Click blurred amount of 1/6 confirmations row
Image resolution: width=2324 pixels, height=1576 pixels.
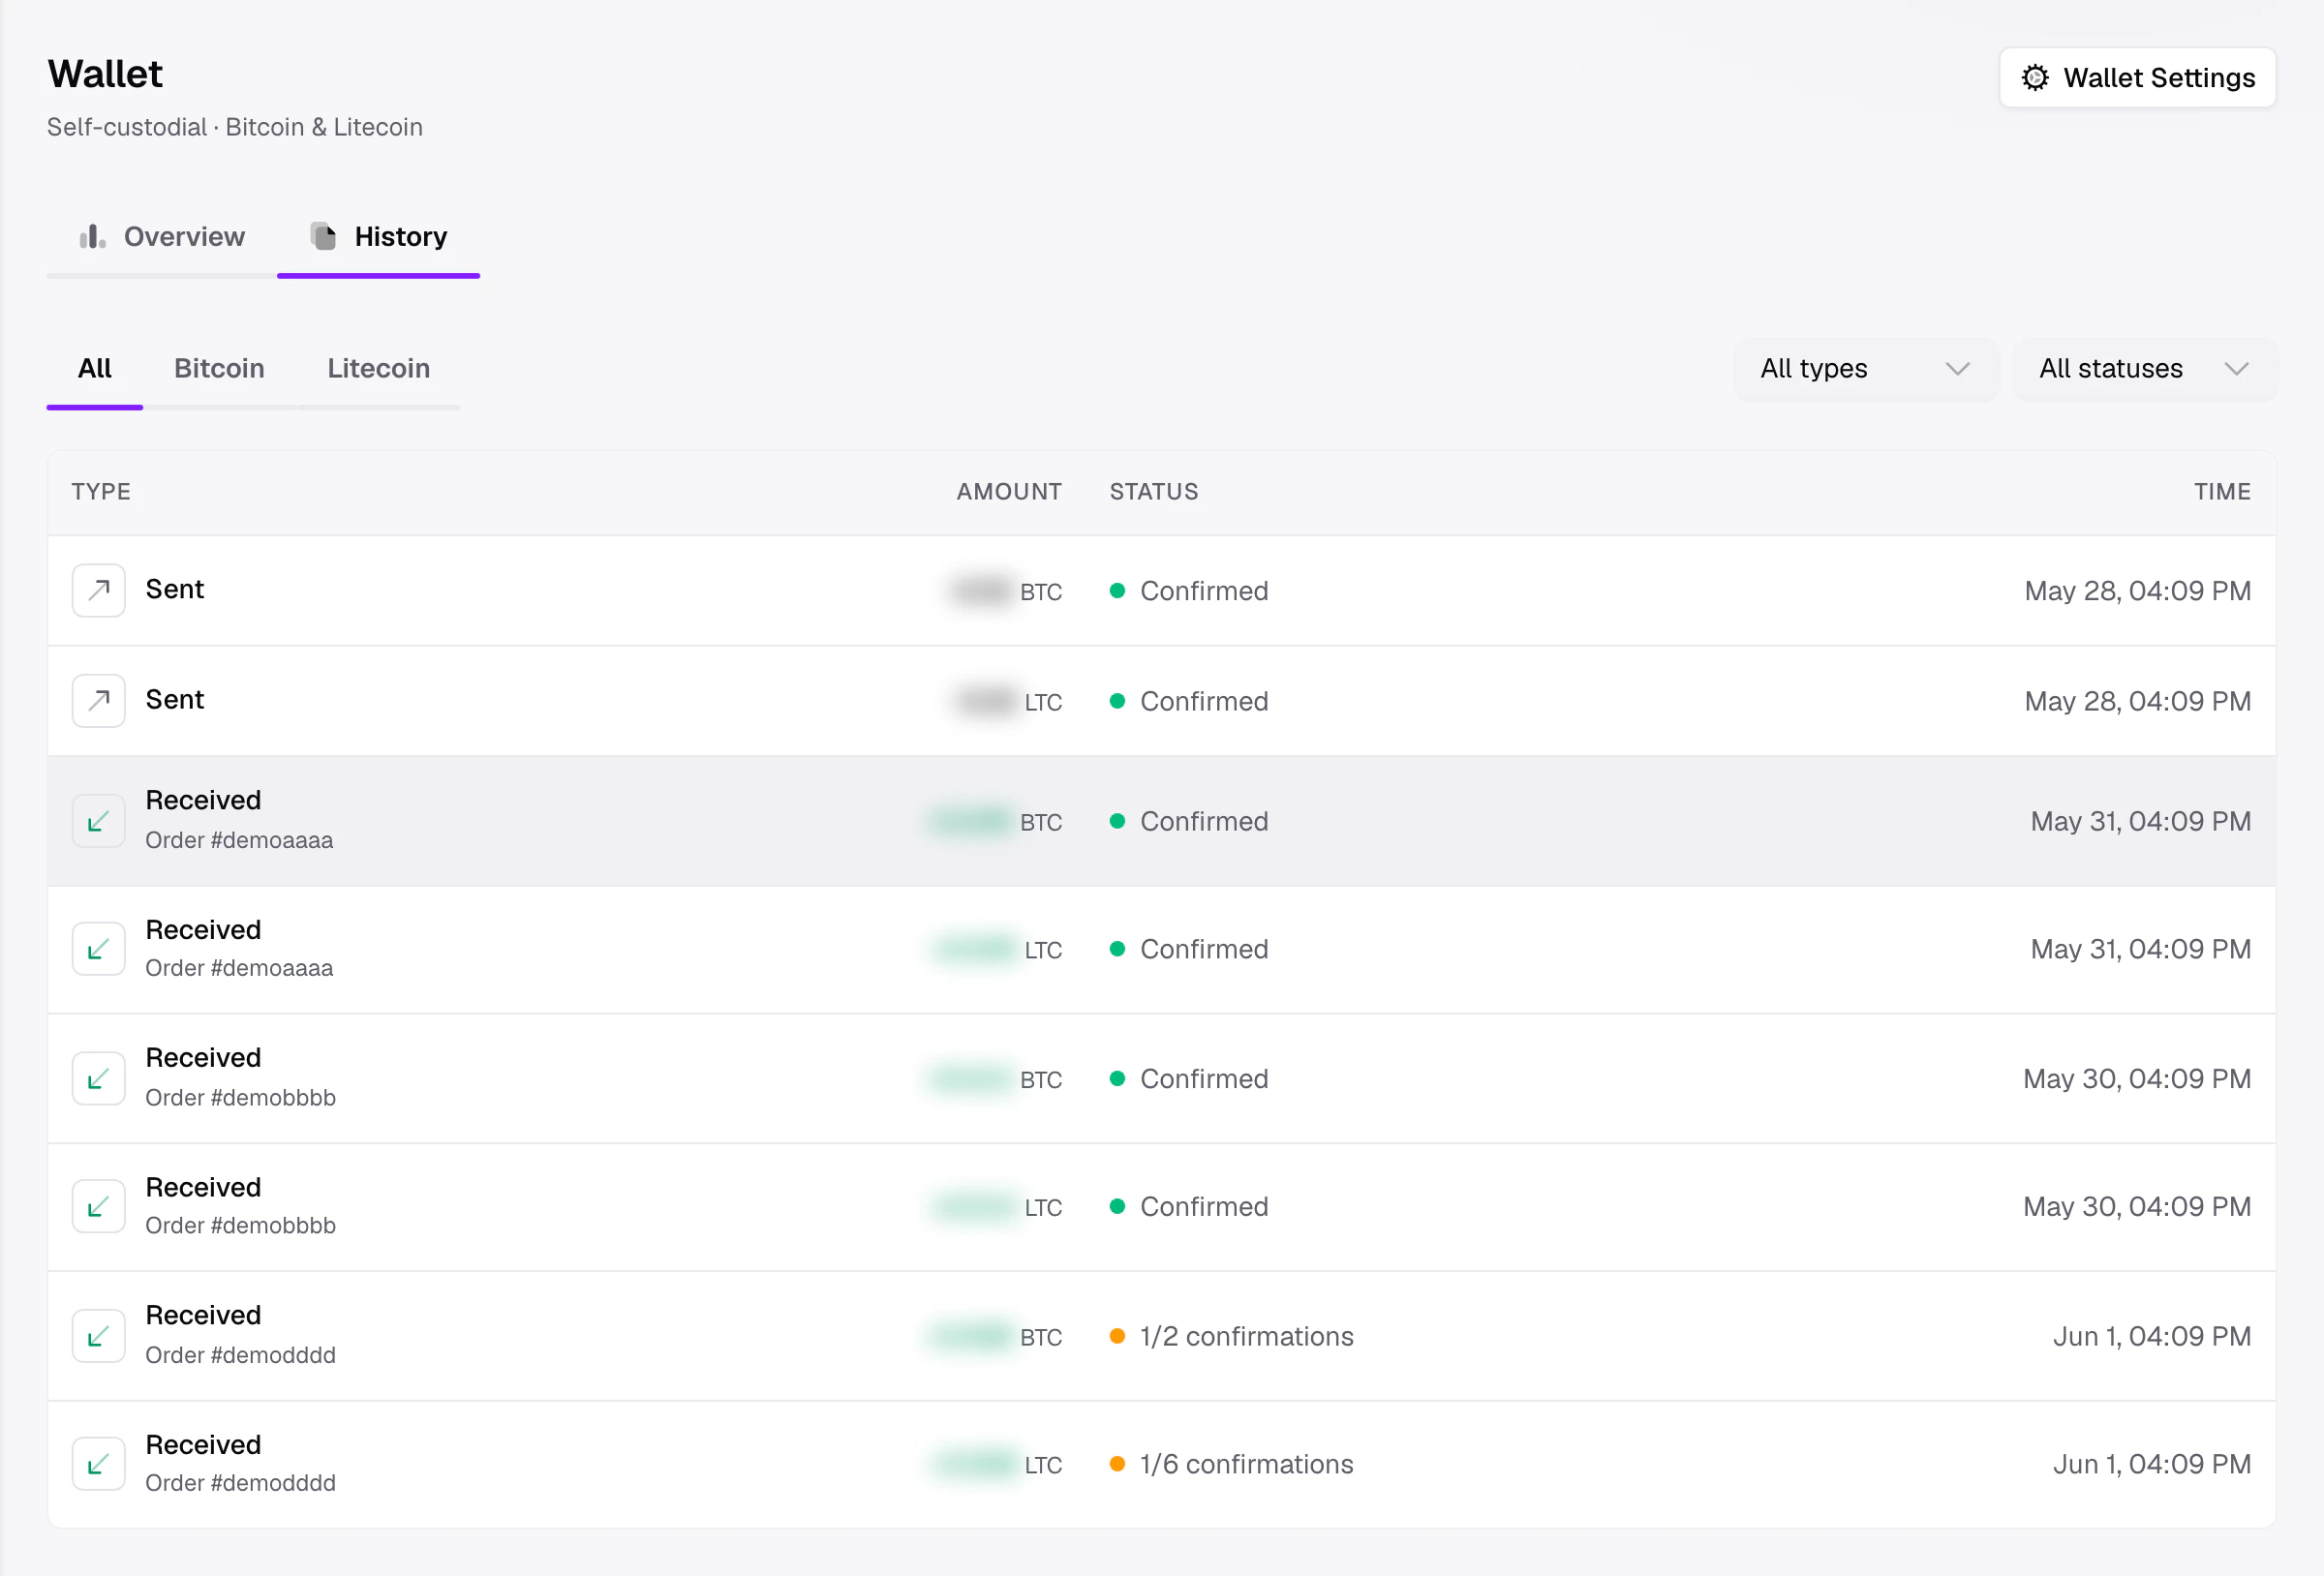[975, 1465]
